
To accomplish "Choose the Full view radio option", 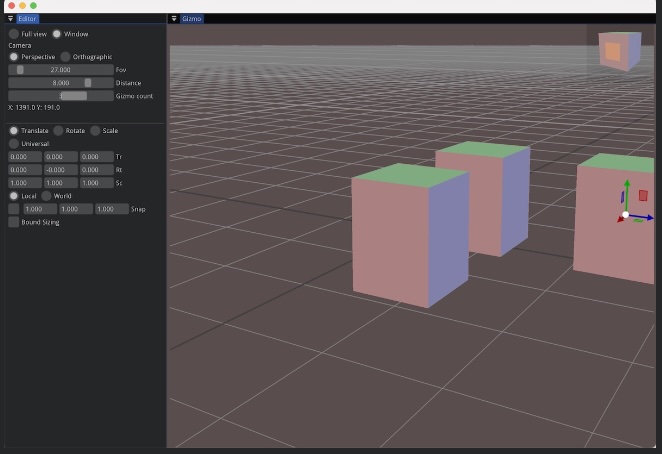I will [14, 34].
